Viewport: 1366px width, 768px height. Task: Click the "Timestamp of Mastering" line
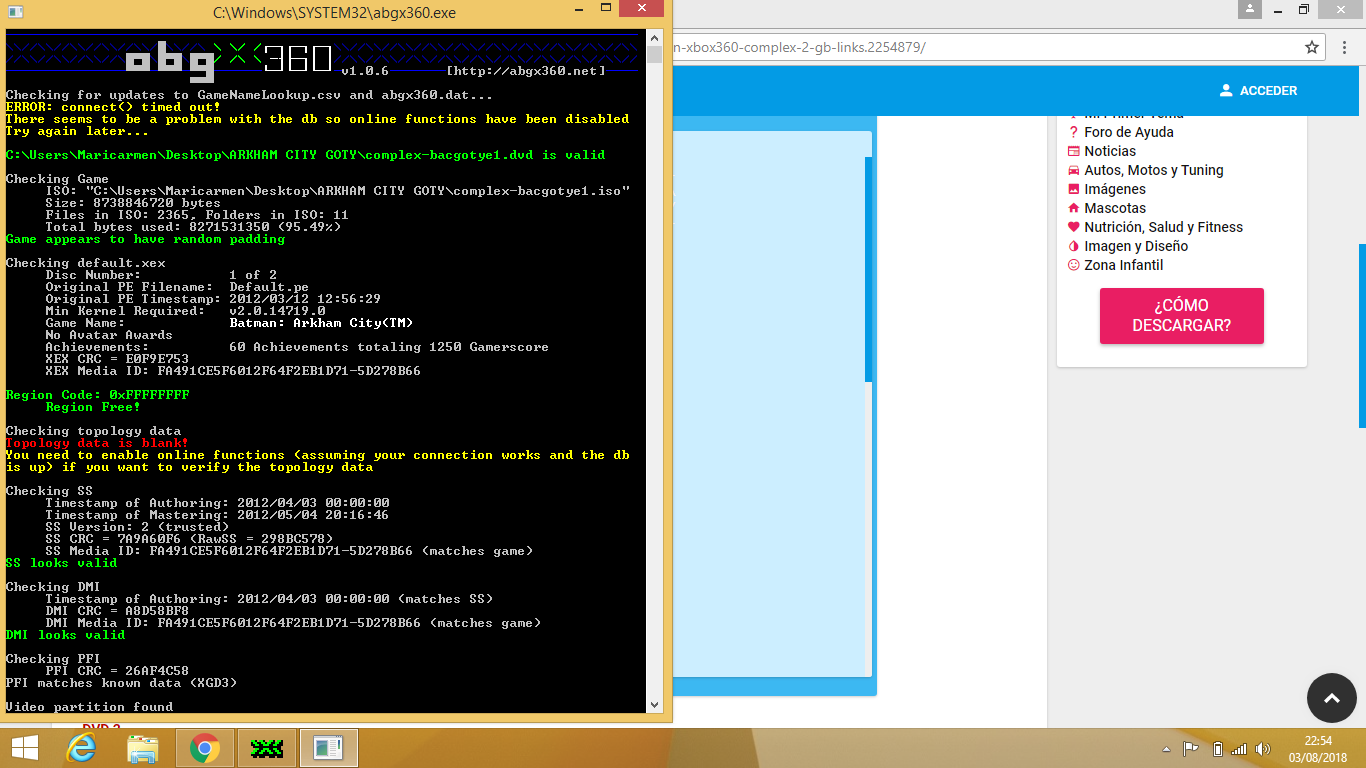click(x=217, y=515)
